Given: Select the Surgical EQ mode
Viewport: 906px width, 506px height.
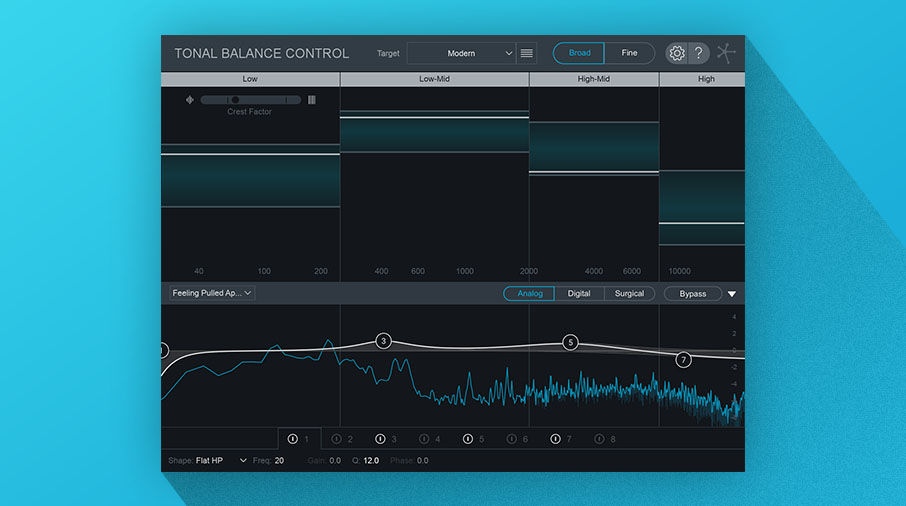Looking at the screenshot, I should click(629, 294).
